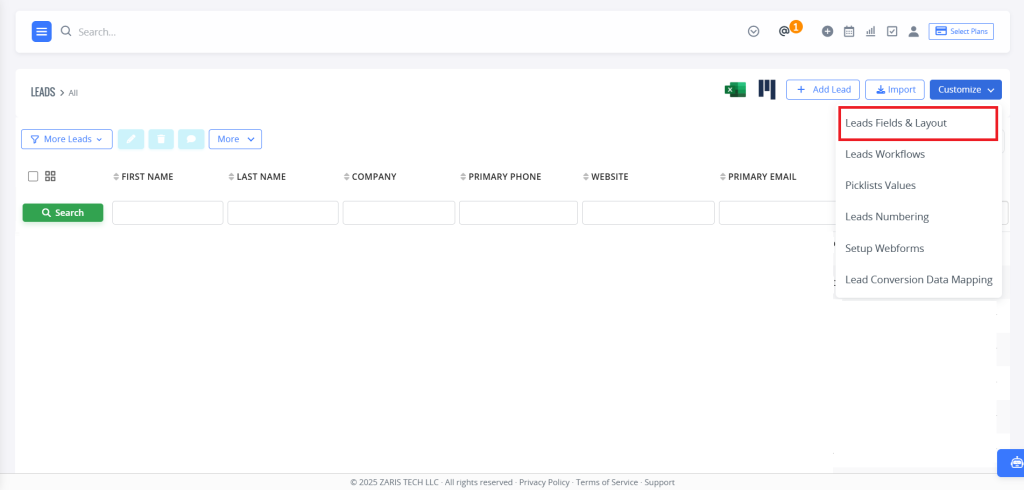Click the green Search button
This screenshot has height=490, width=1024.
coord(63,213)
